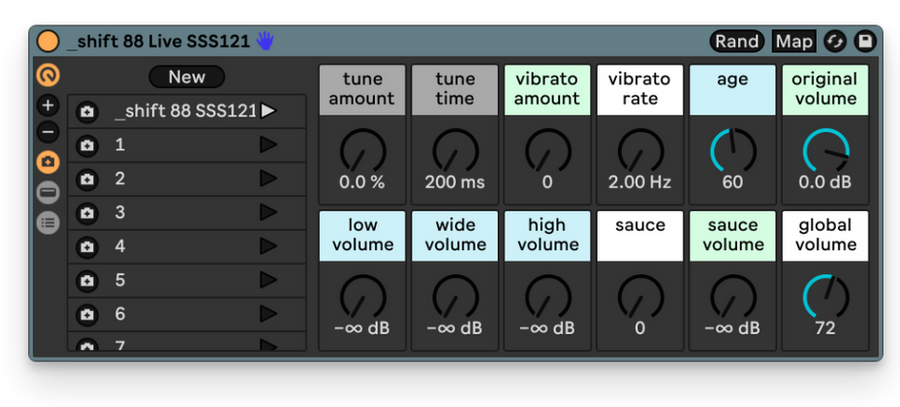Select the sauce volume knob

tap(733, 297)
